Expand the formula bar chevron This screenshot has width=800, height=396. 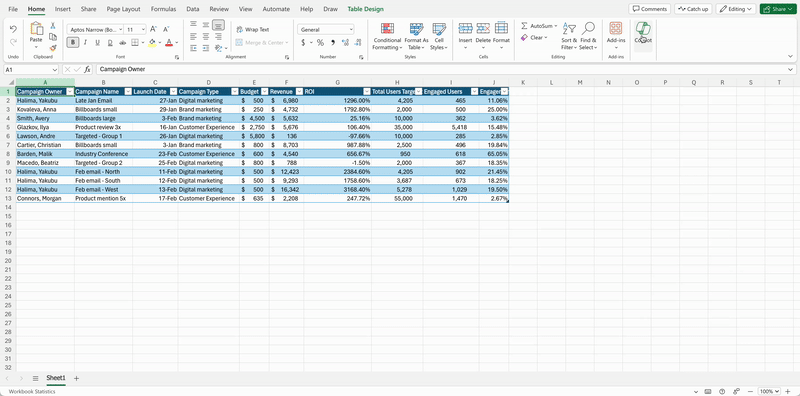point(790,69)
